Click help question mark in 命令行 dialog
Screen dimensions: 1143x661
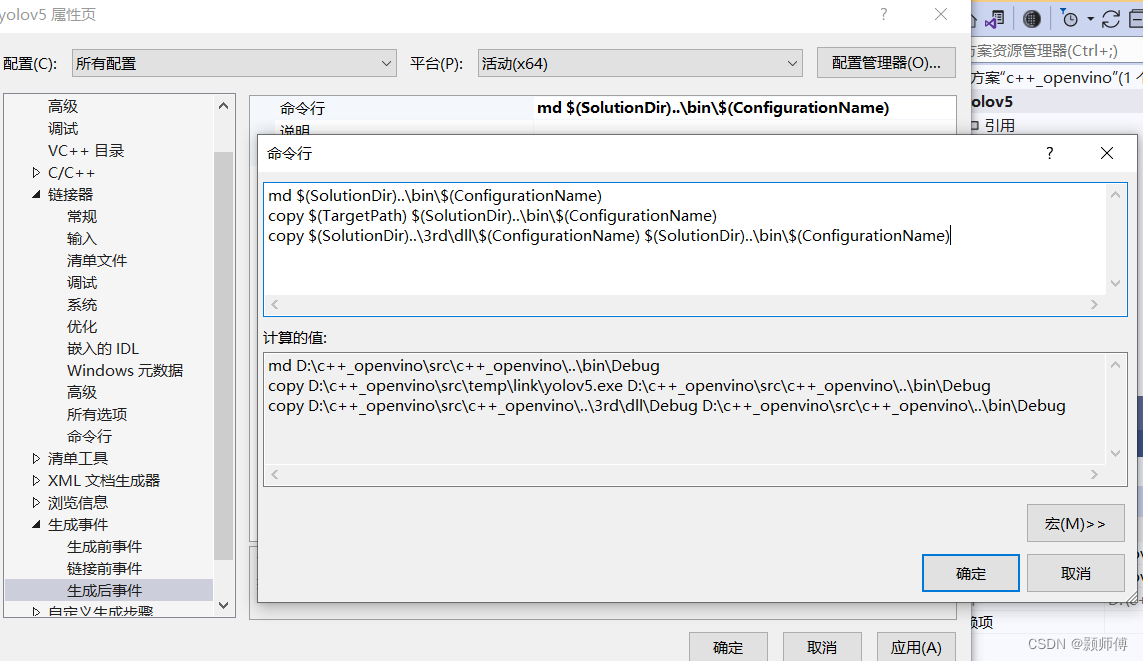pyautogui.click(x=1050, y=153)
